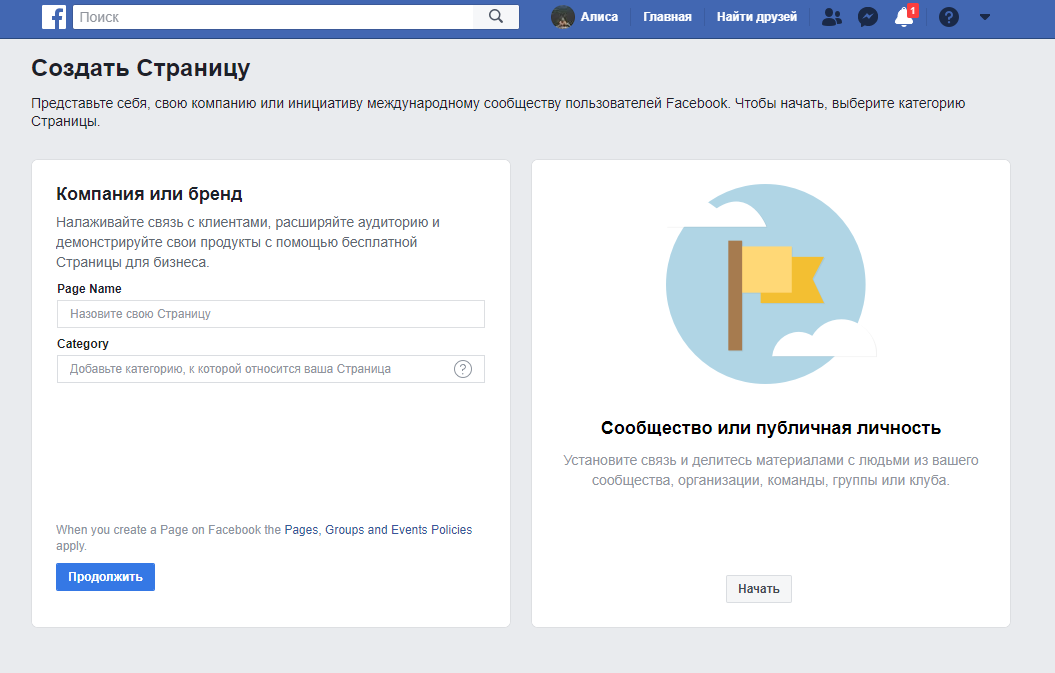The image size is (1055, 673).
Task: Click the flag illustration thumbnail
Action: [x=771, y=284]
